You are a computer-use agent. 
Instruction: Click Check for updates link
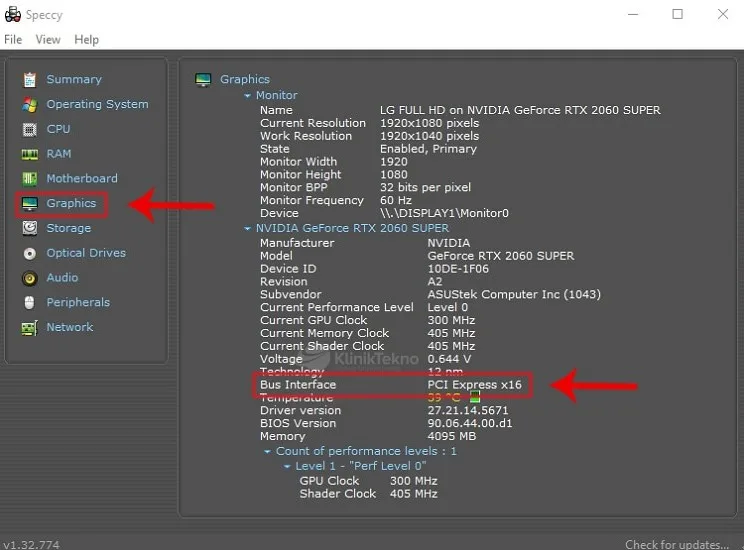pos(677,544)
